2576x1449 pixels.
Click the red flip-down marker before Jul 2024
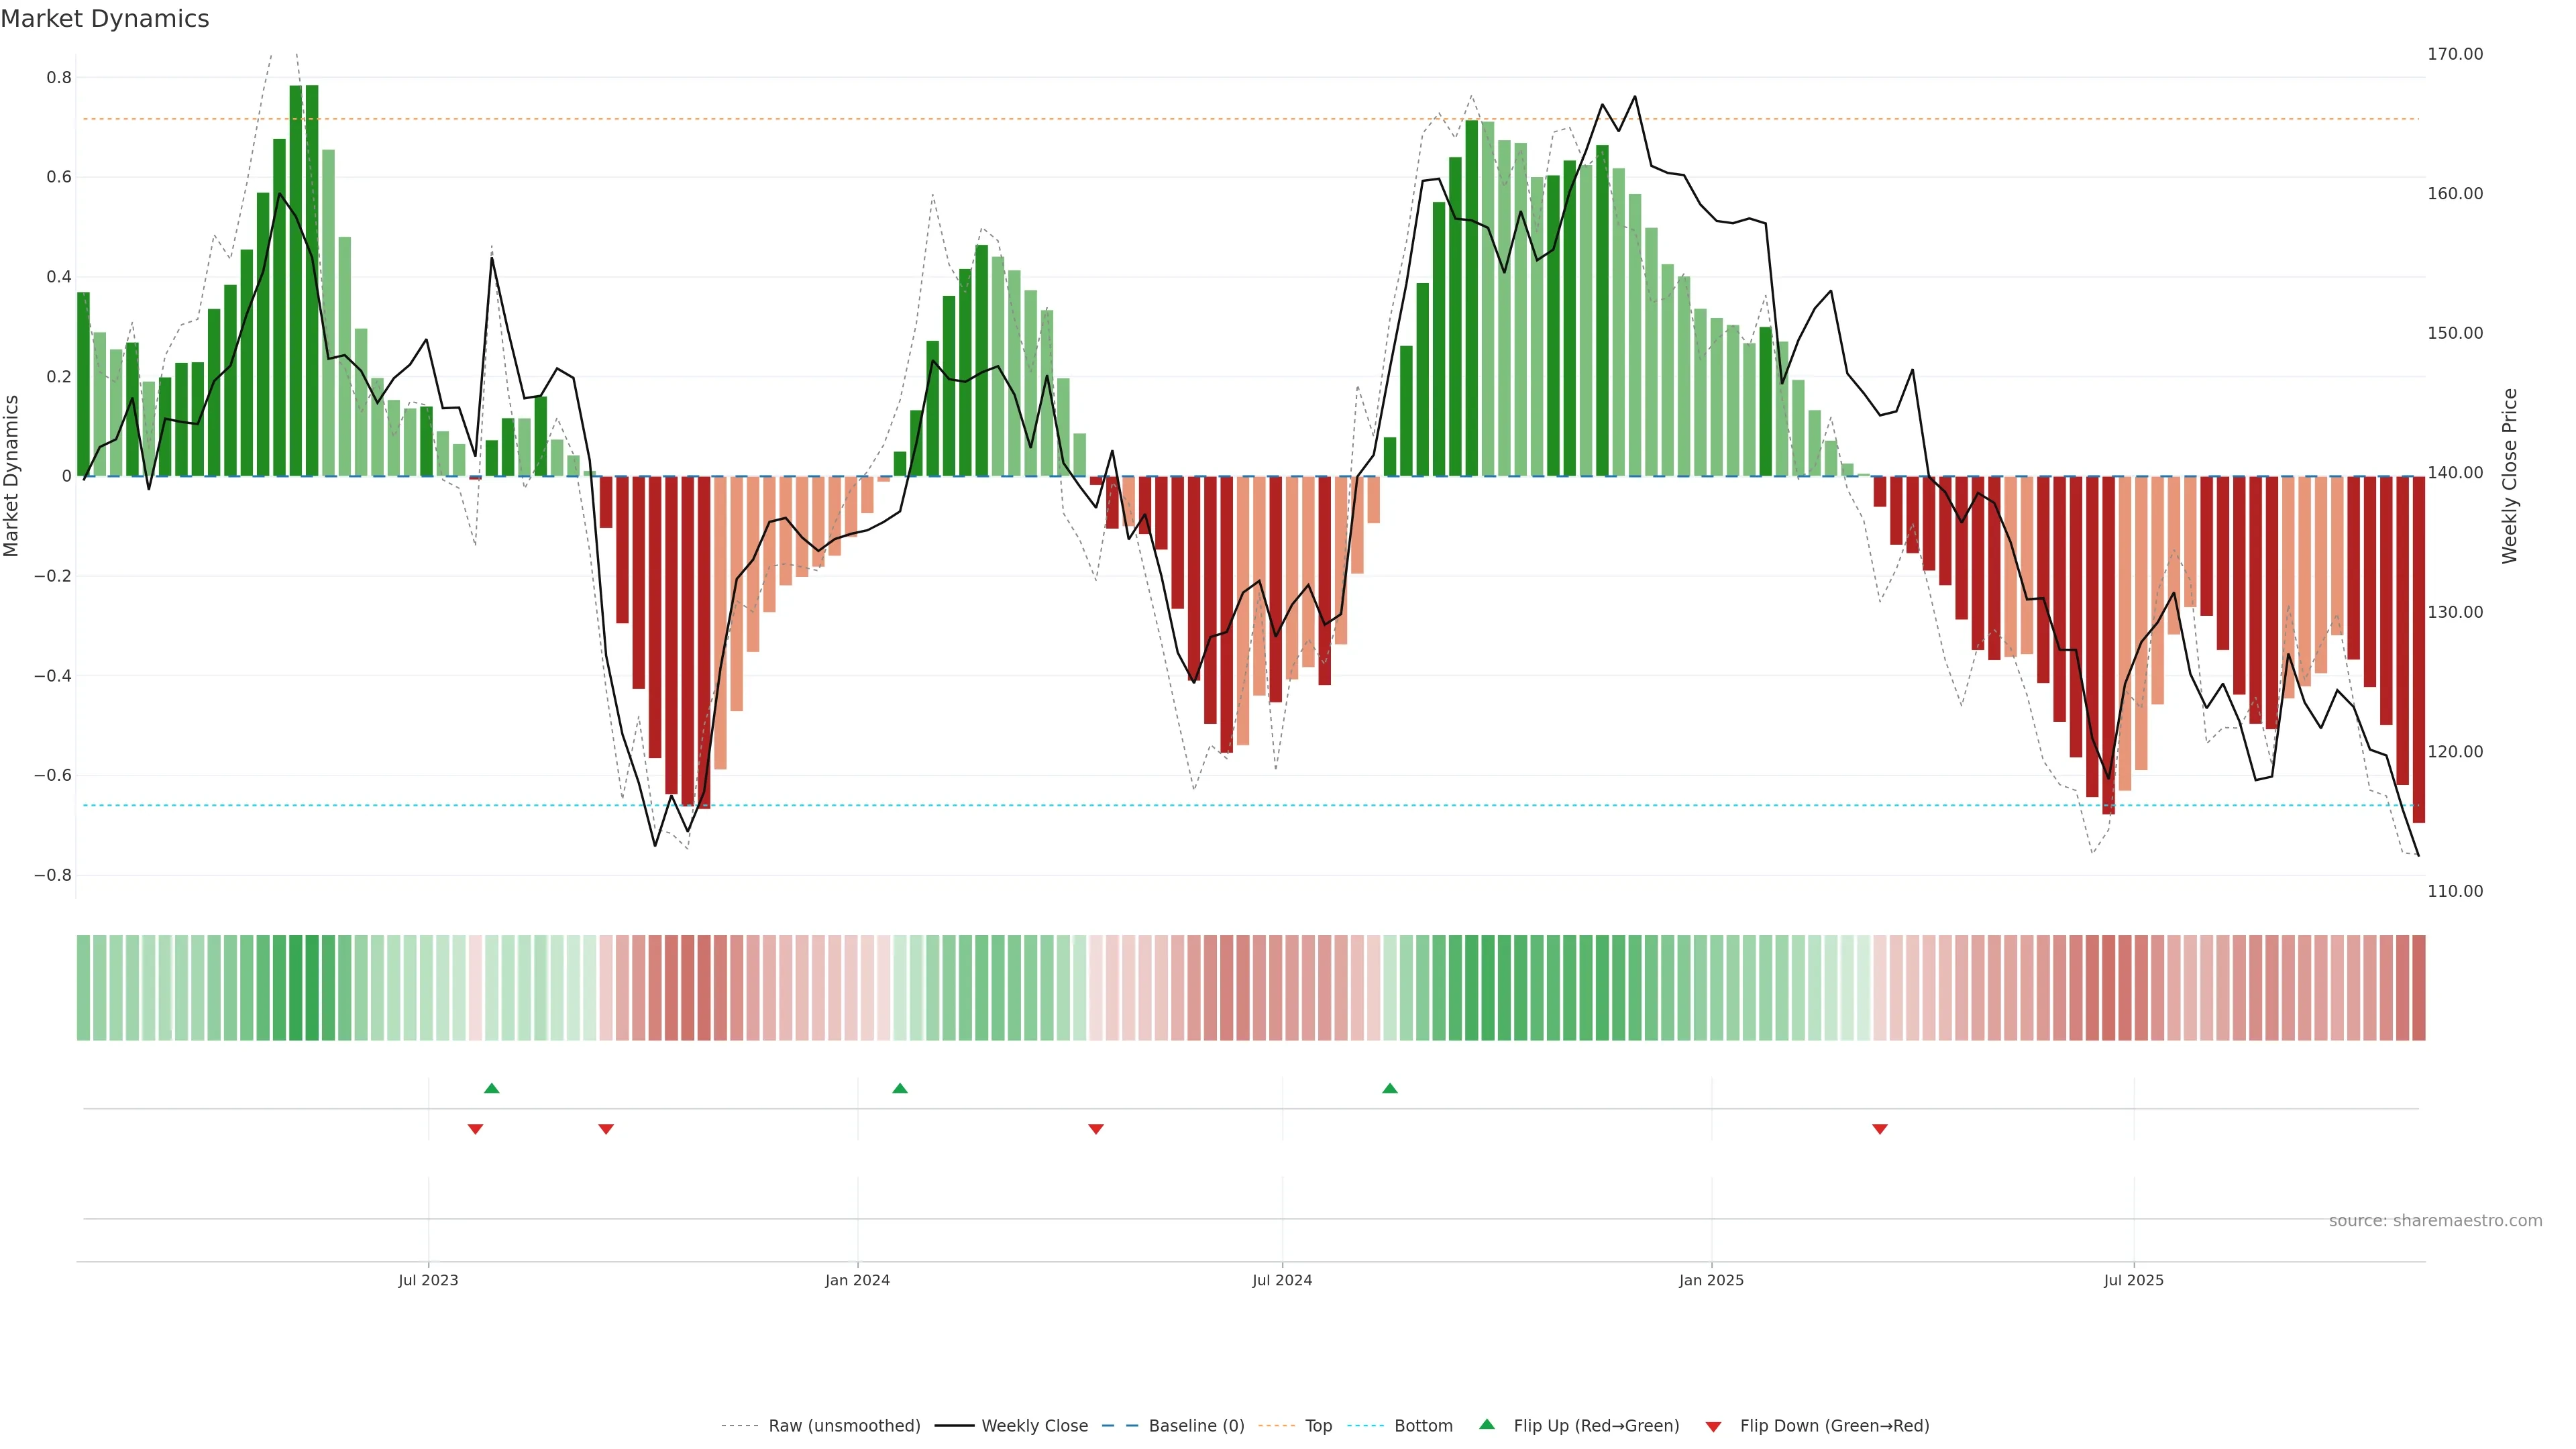(x=1096, y=1129)
